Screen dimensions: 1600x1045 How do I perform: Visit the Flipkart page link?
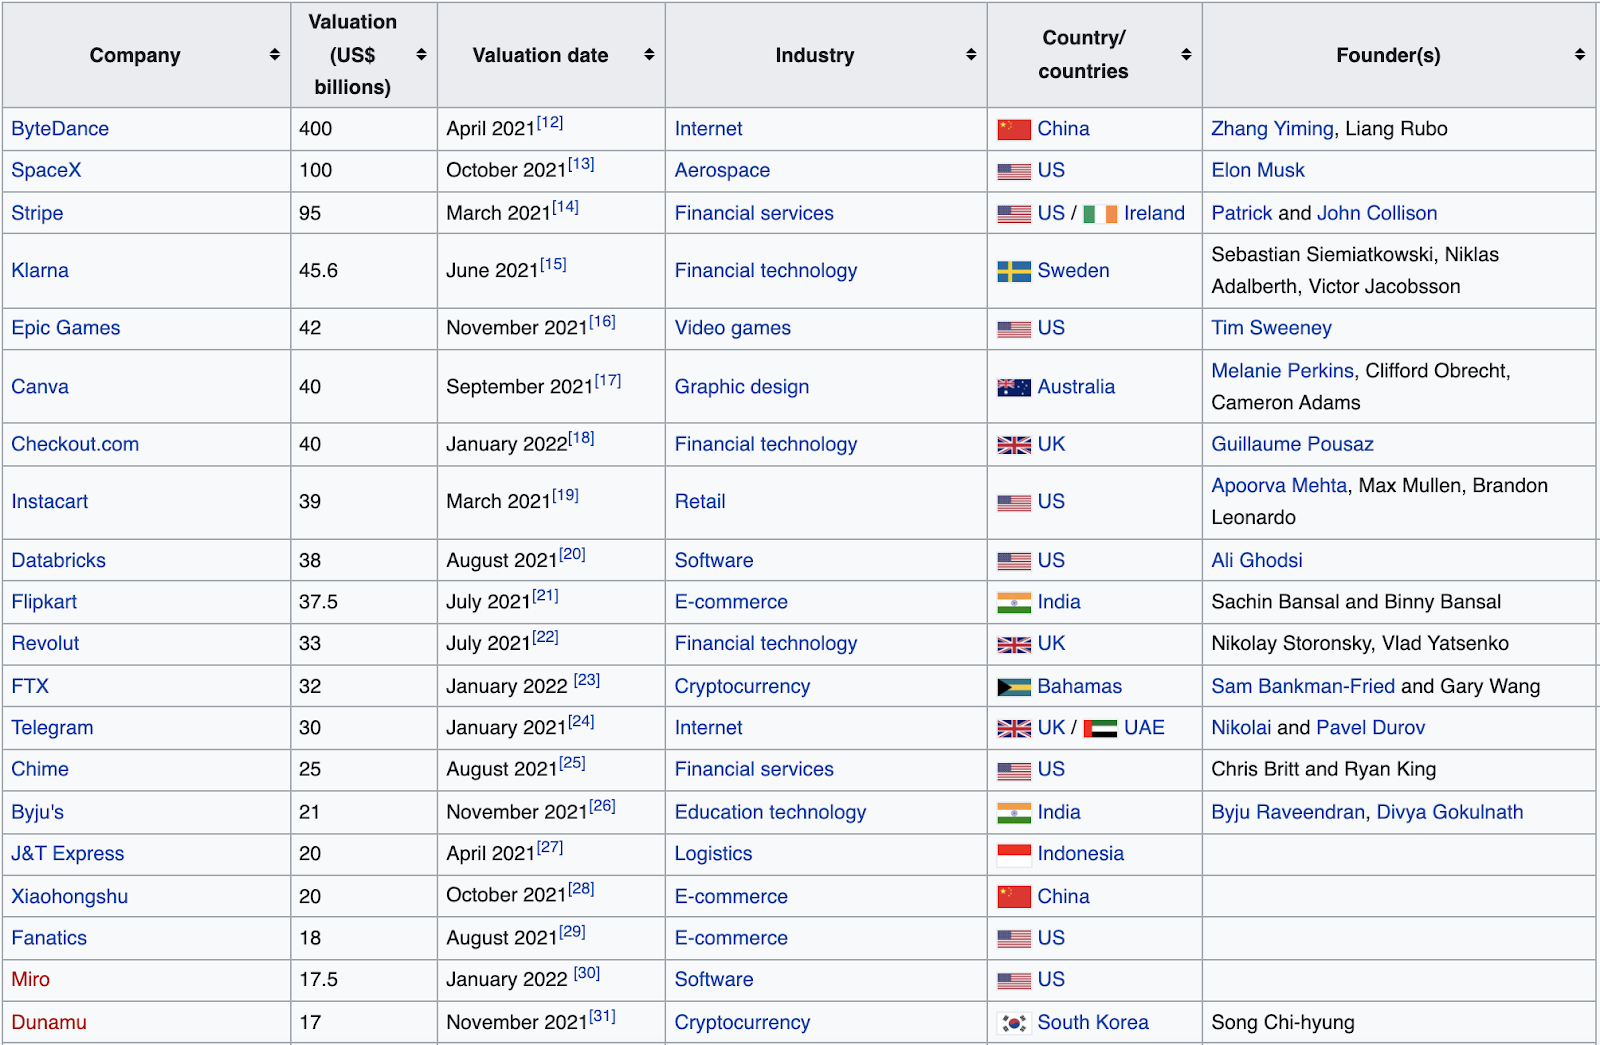(44, 602)
